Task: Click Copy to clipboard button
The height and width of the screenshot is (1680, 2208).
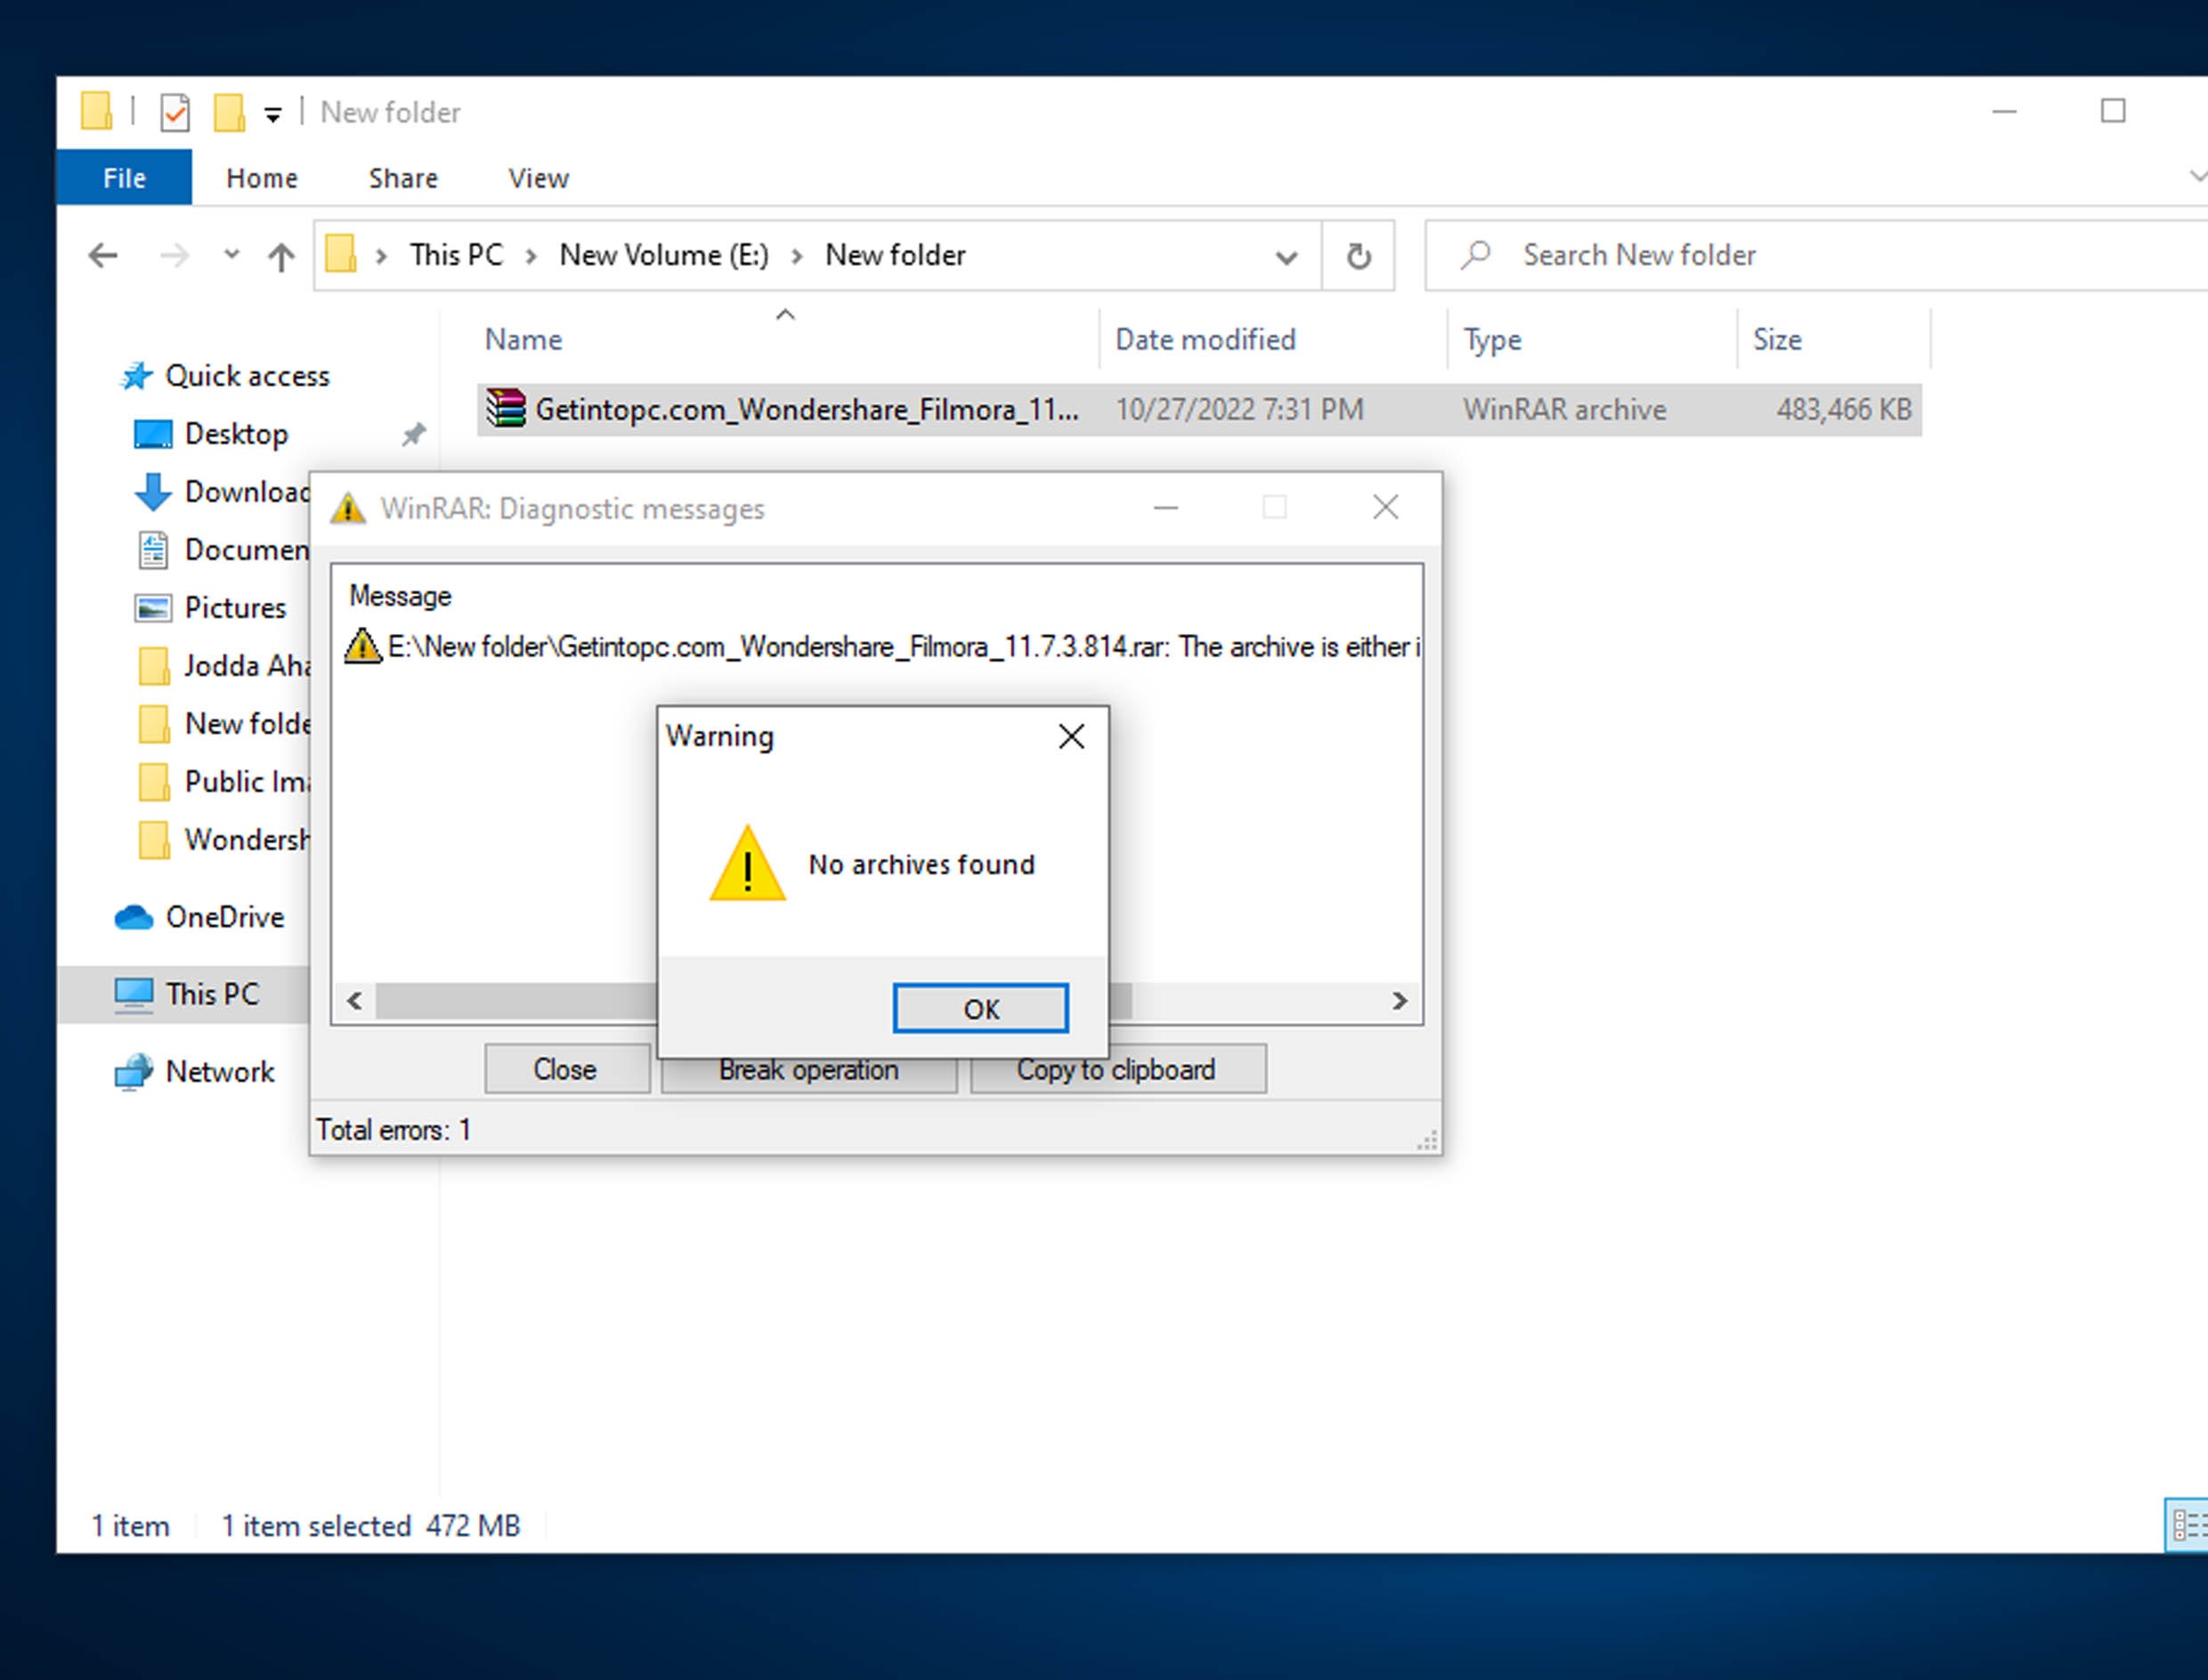Action: pyautogui.click(x=1117, y=1069)
